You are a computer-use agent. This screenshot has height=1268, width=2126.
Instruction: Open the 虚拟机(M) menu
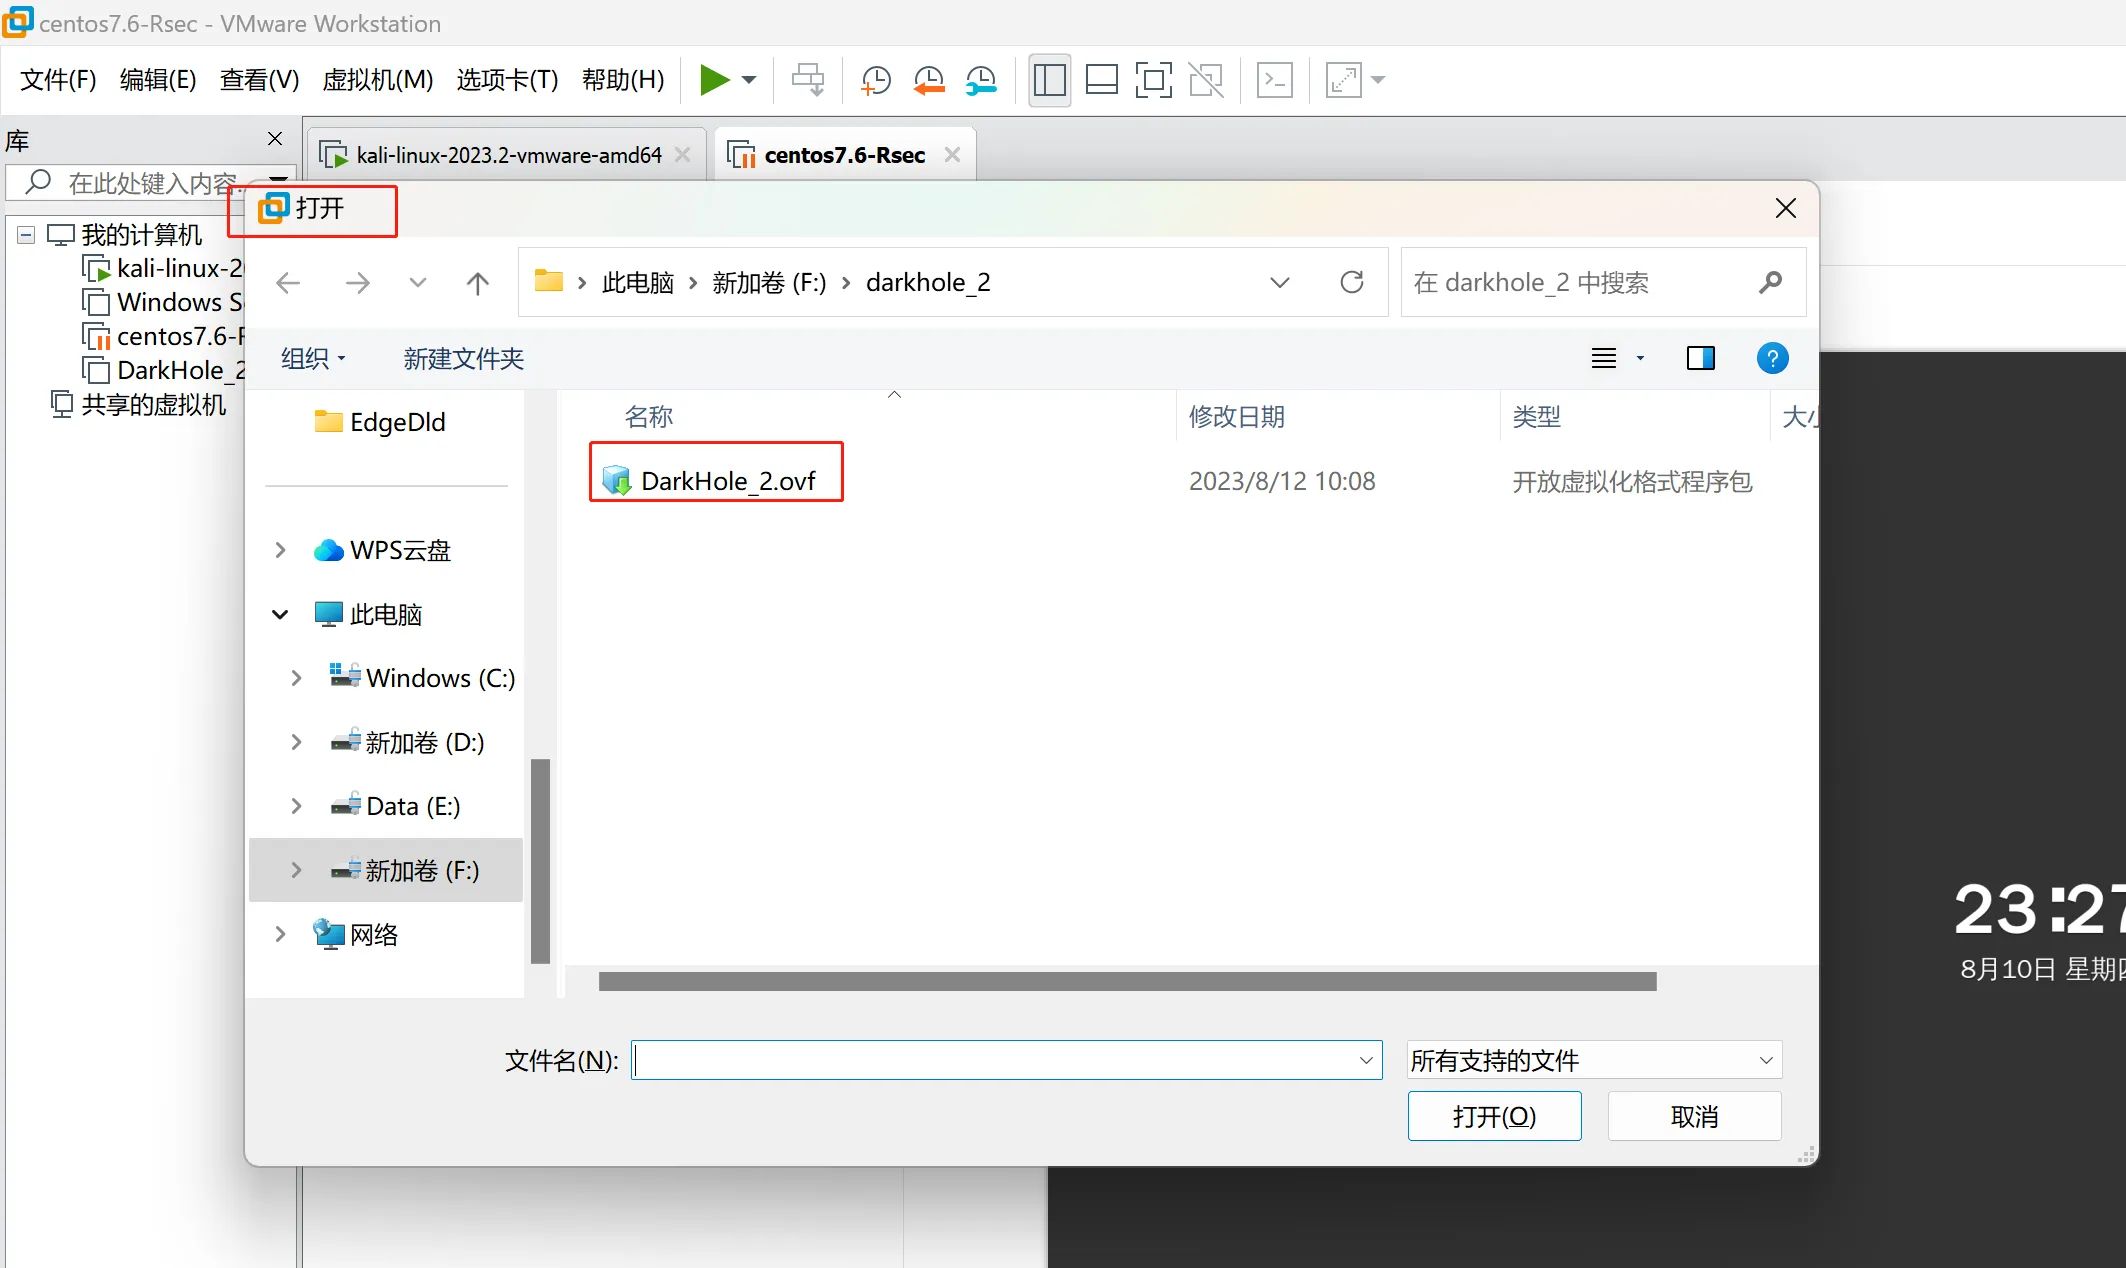[376, 80]
